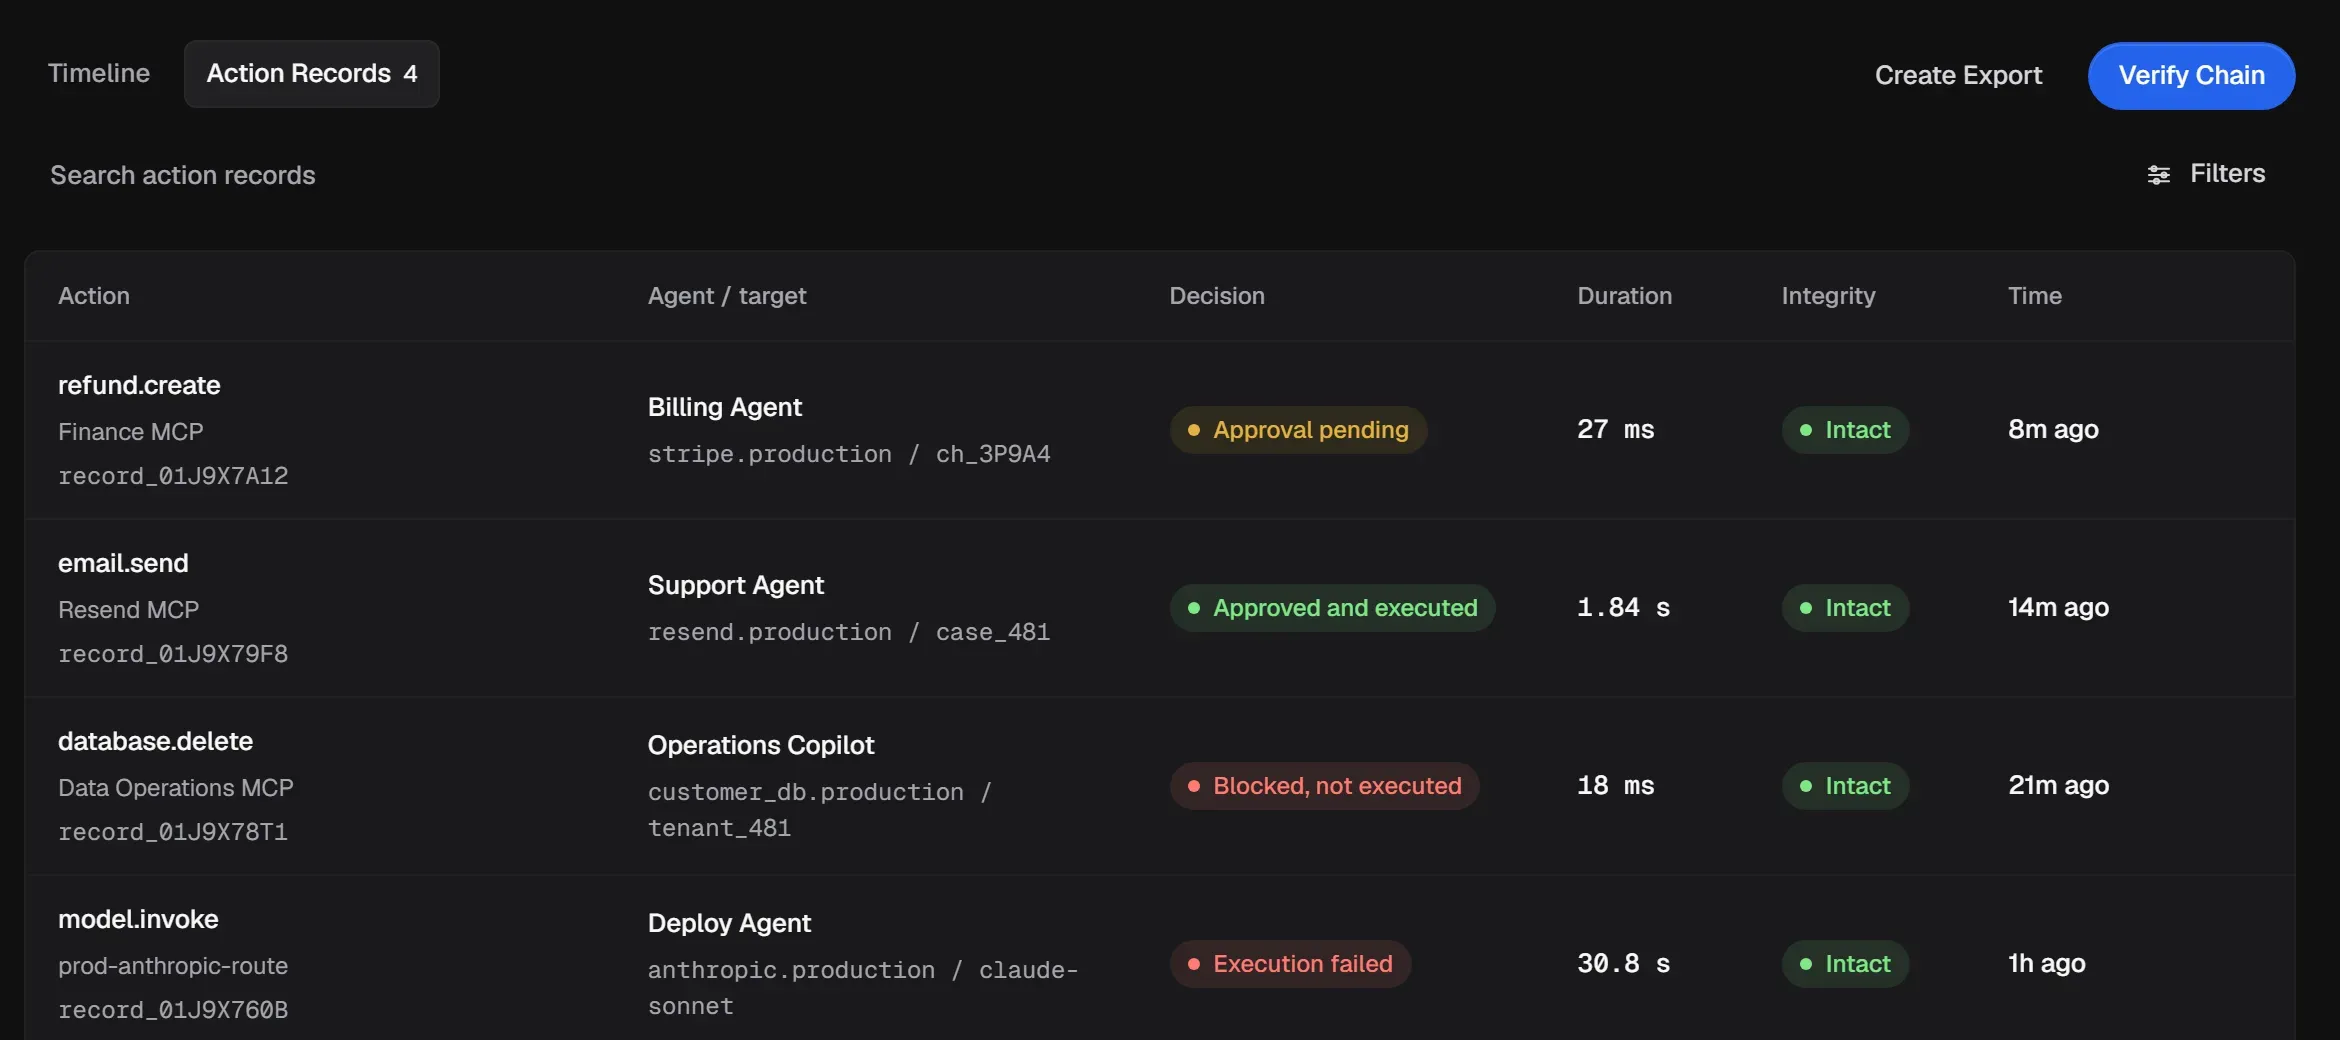
Task: Click the Intact badge in email.send row
Action: 1845,608
